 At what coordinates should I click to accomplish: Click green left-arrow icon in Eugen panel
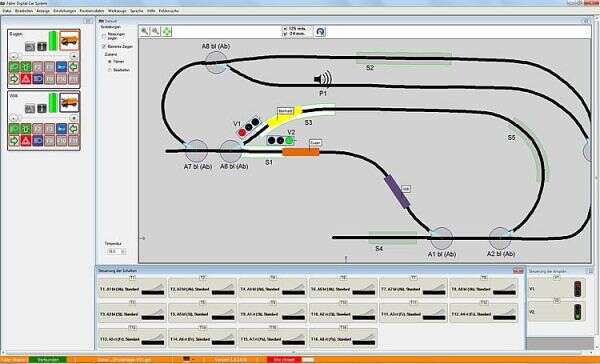click(73, 67)
